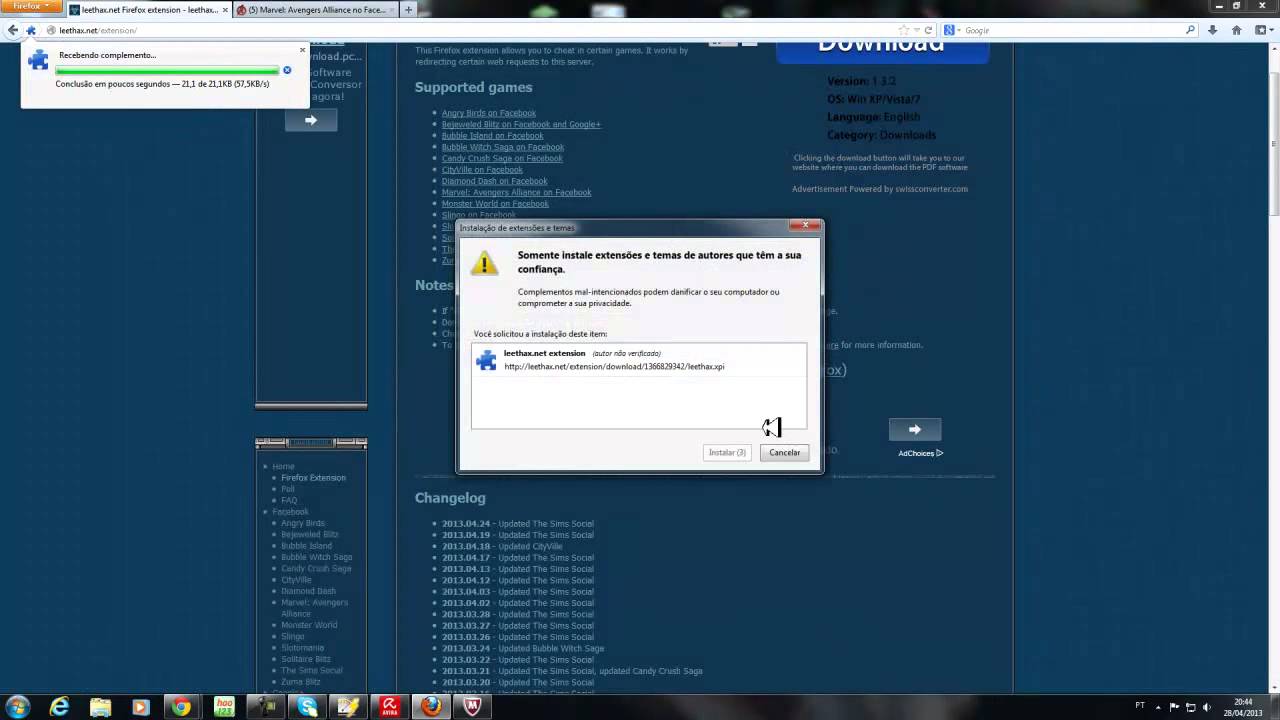Close the Instalação de extensões e temas dialog

pos(805,225)
